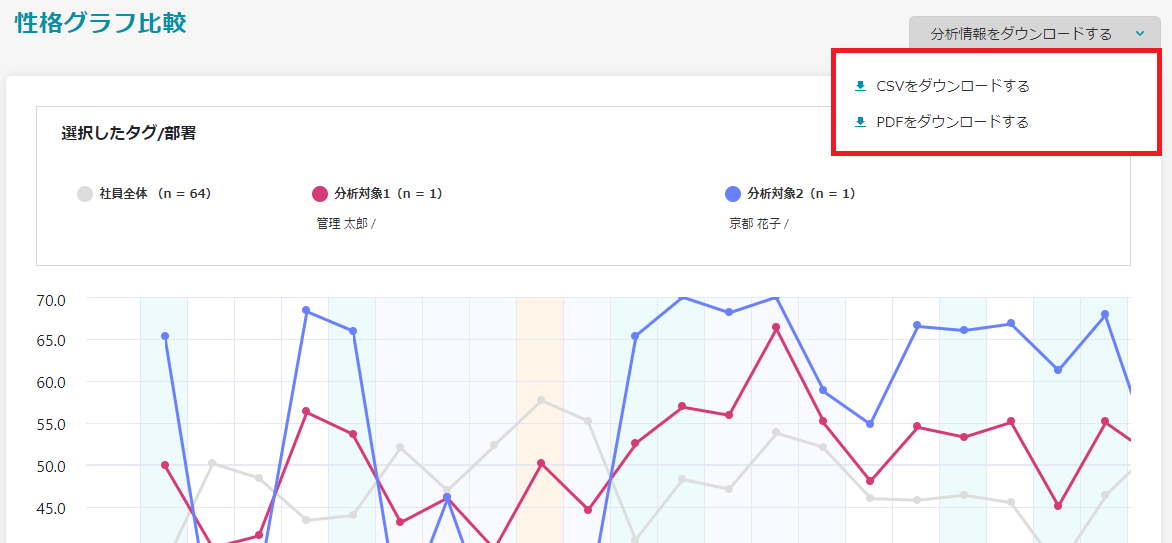1172x543 pixels.
Task: Click the 分析対象2 (n = 1) legend label
Action: (x=801, y=194)
